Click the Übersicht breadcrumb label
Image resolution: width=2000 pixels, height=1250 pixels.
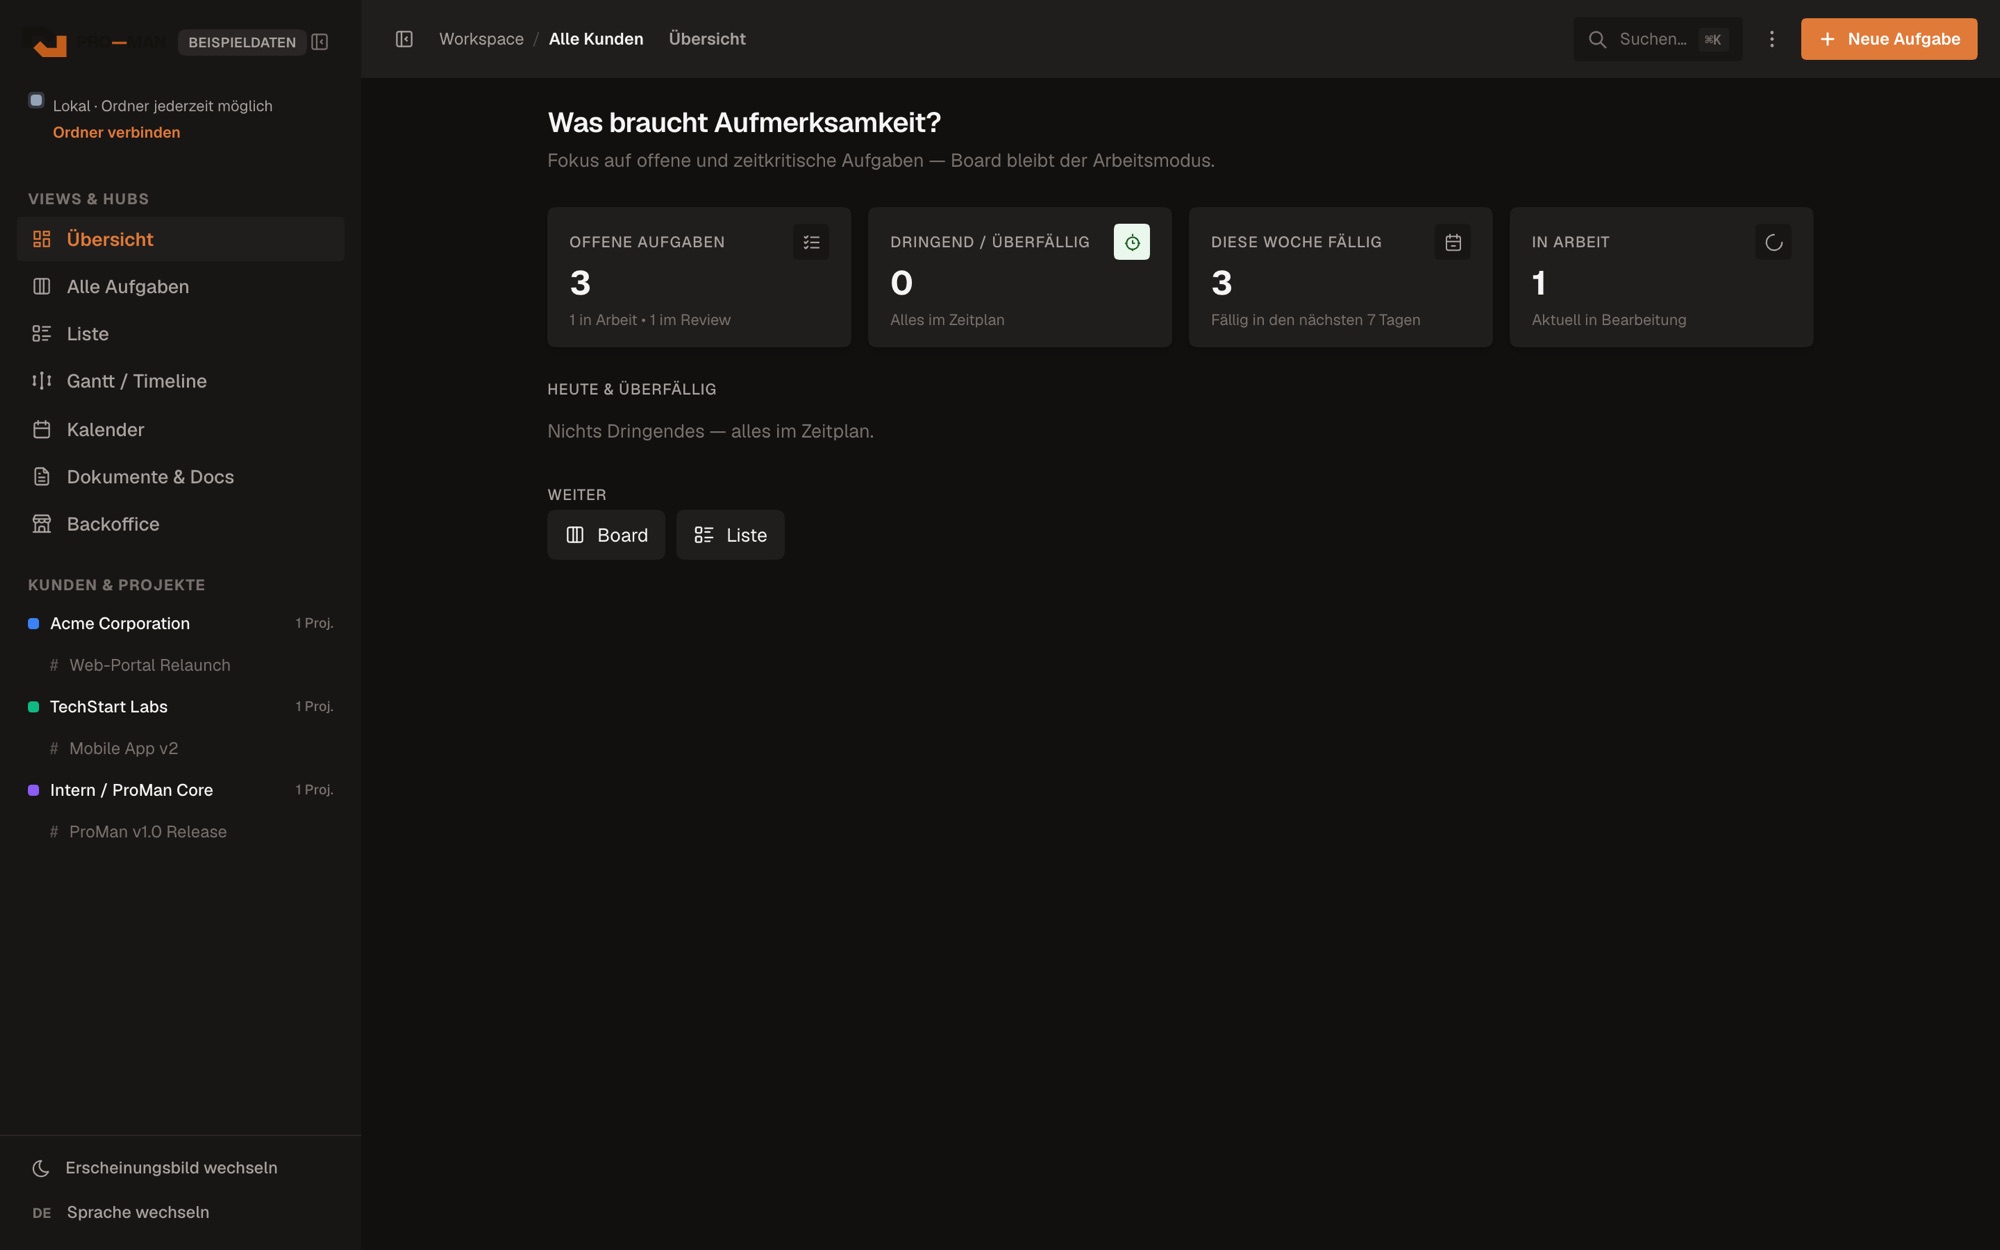(x=707, y=39)
